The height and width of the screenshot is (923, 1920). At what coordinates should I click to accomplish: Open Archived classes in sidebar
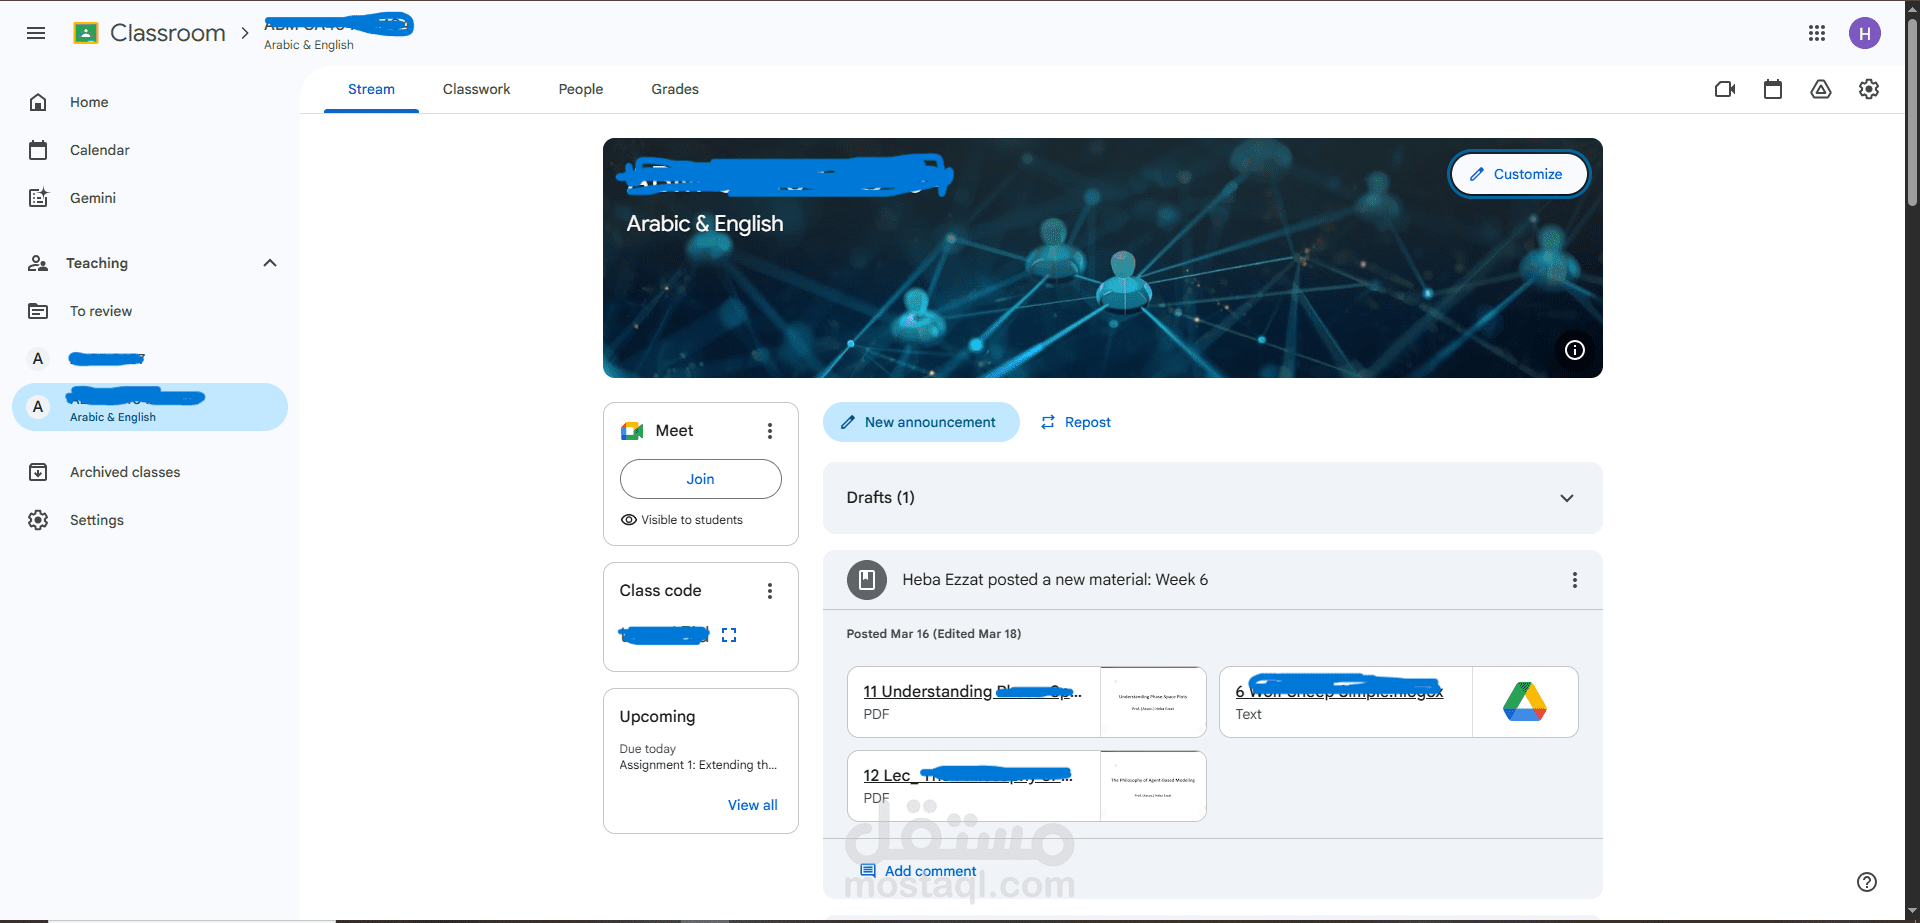[150, 472]
